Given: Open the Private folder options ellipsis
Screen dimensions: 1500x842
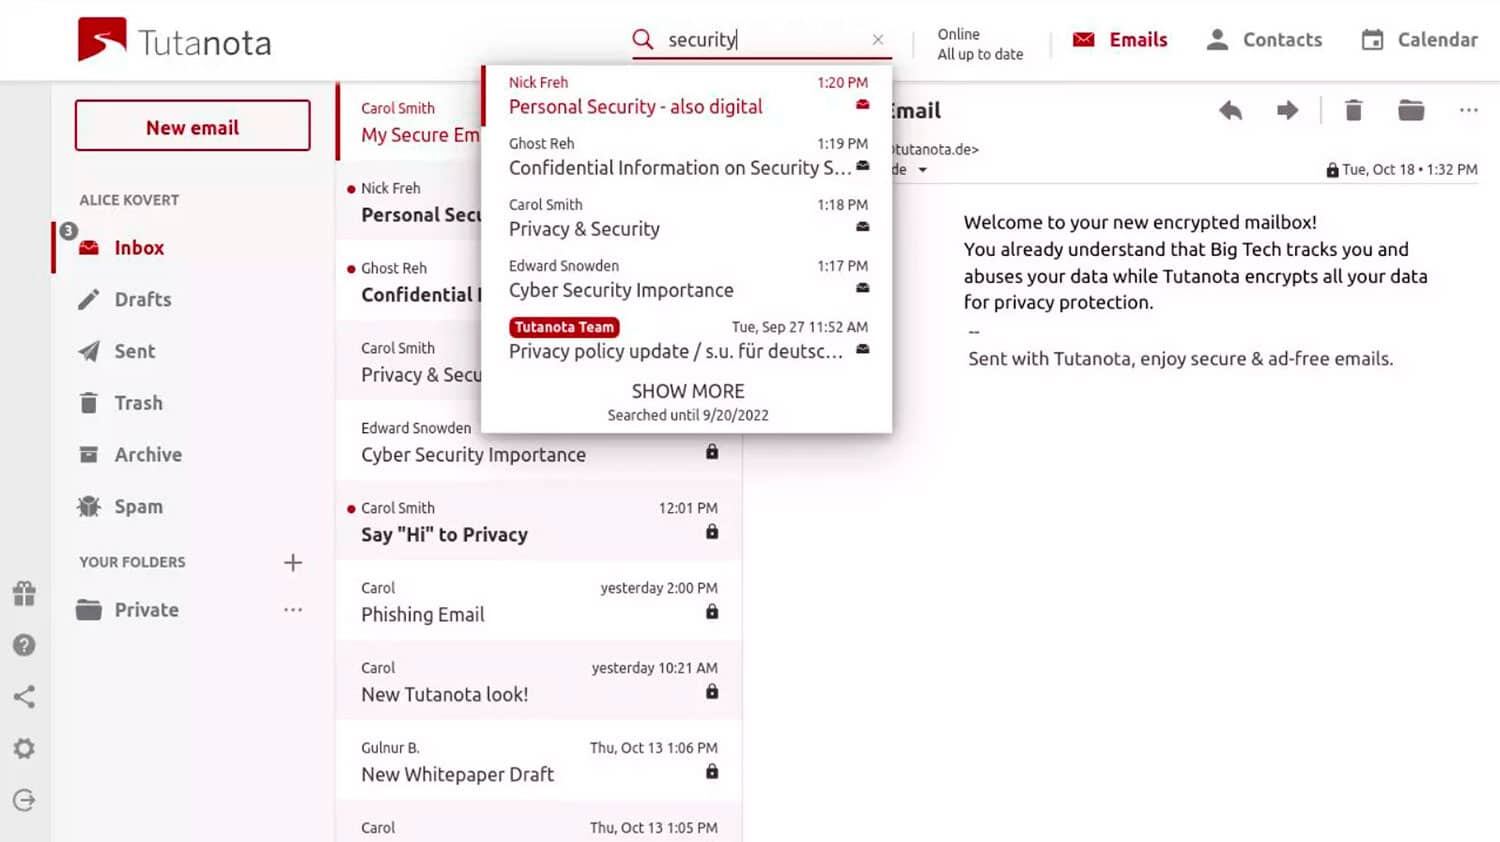Looking at the screenshot, I should [x=293, y=609].
